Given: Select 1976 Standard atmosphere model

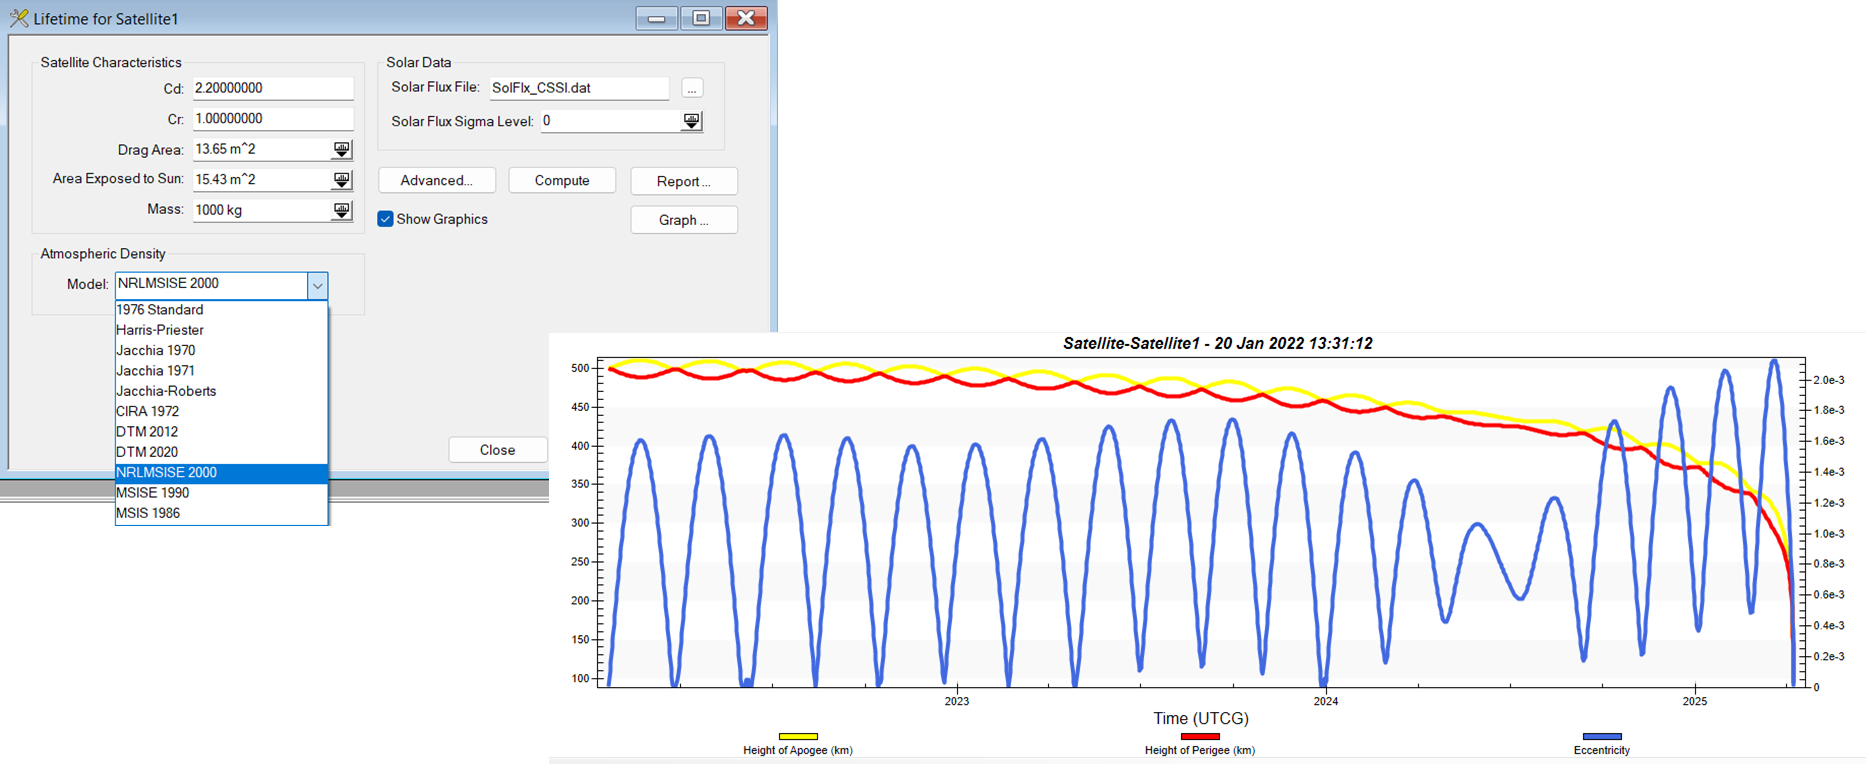Looking at the screenshot, I should tap(160, 310).
